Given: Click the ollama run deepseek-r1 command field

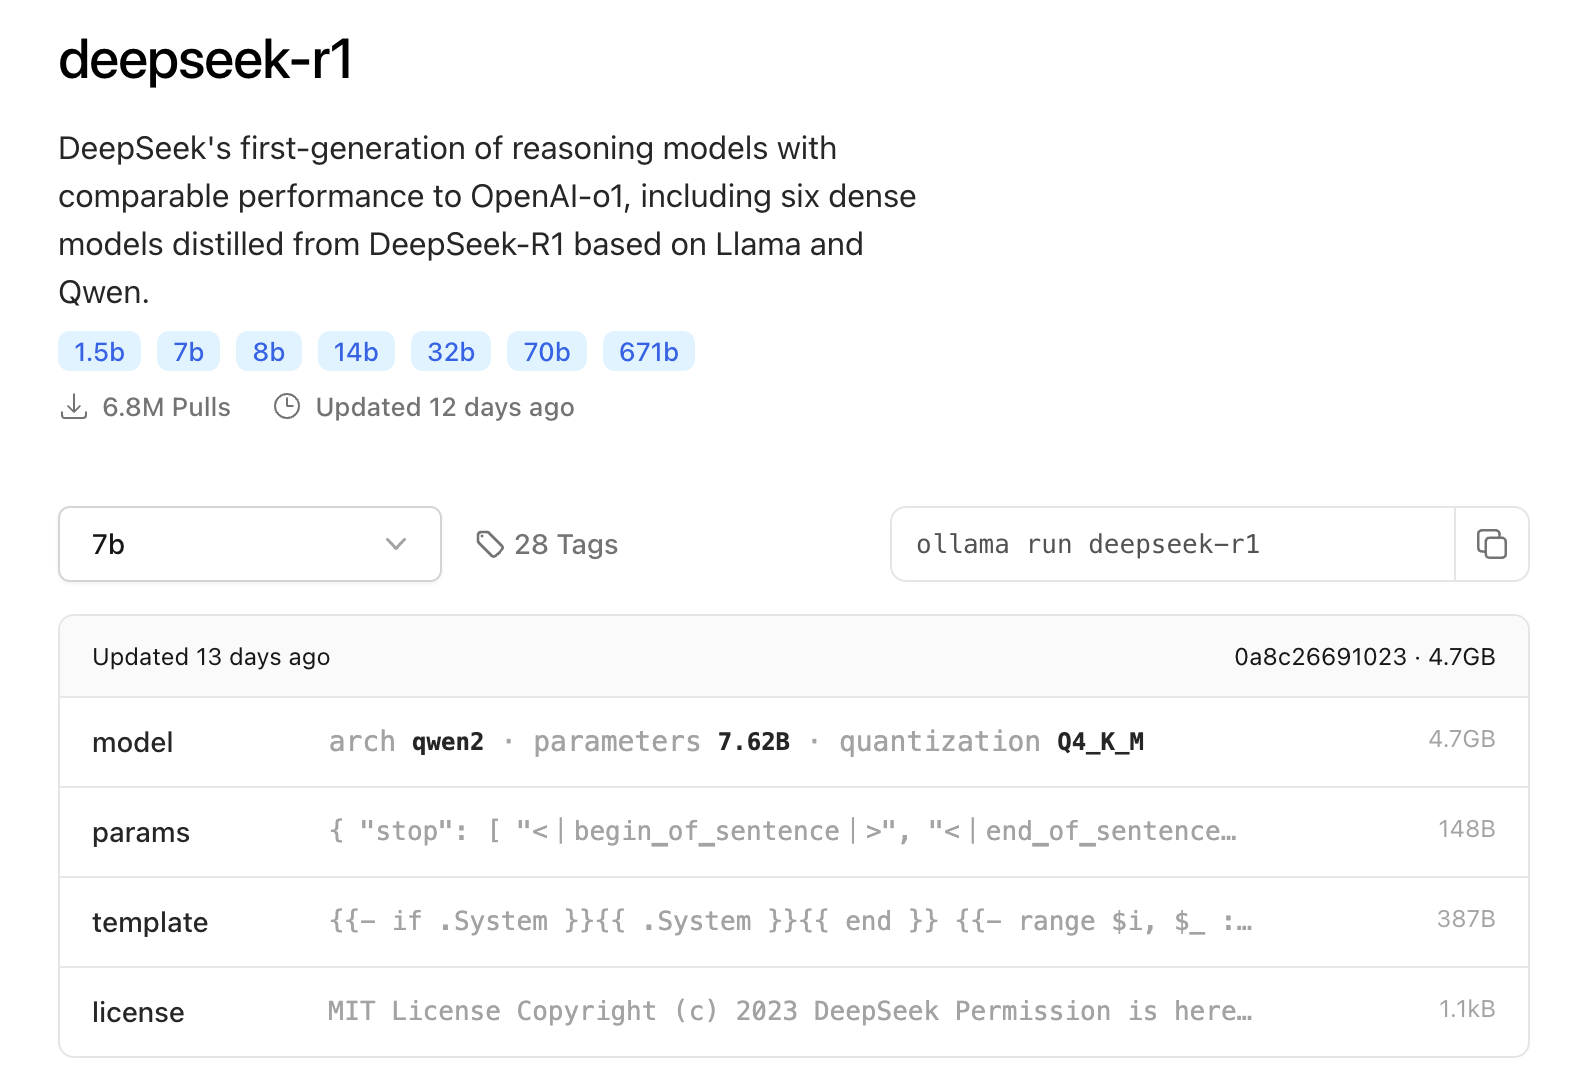Looking at the screenshot, I should click(x=1172, y=544).
